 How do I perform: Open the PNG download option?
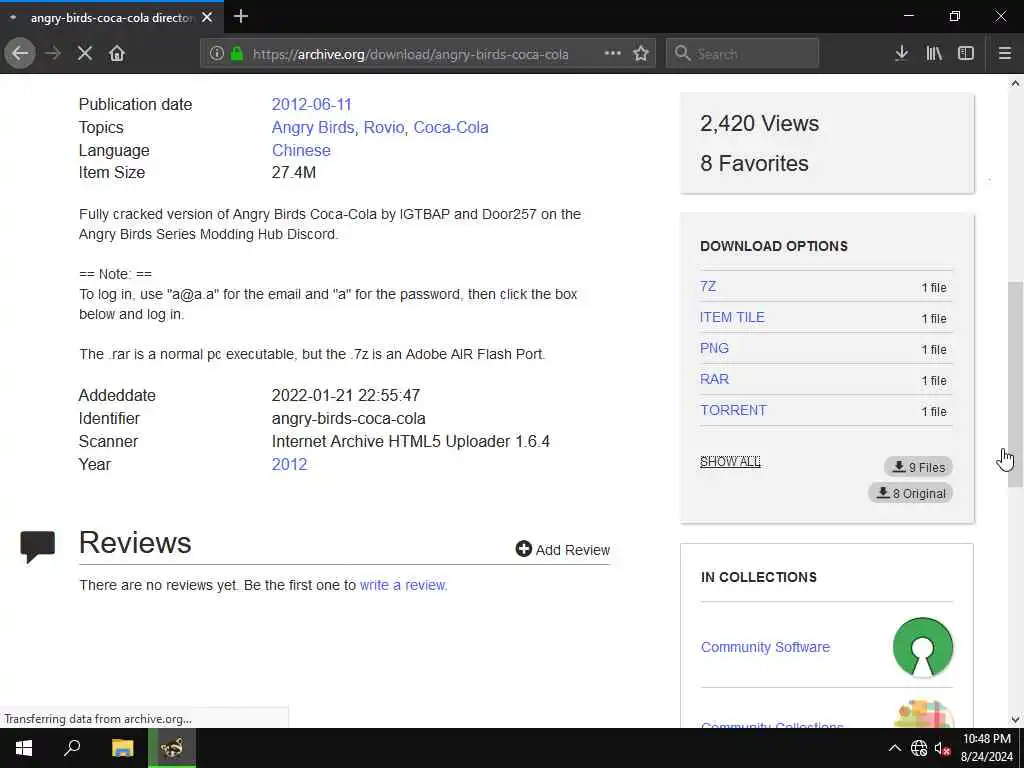click(x=714, y=348)
